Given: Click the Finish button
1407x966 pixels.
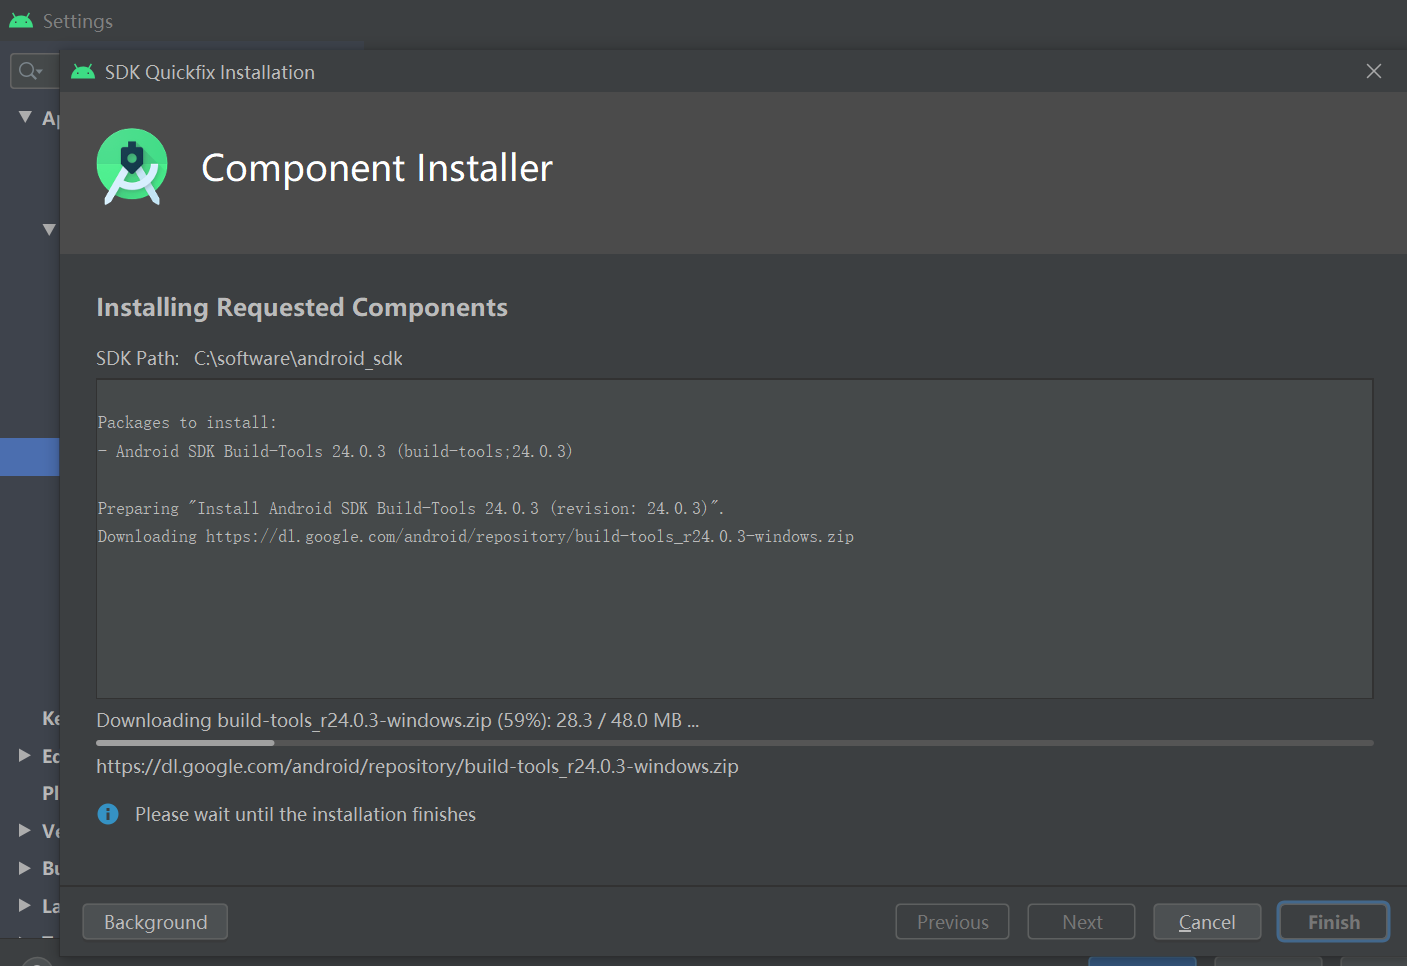Looking at the screenshot, I should pos(1333,922).
